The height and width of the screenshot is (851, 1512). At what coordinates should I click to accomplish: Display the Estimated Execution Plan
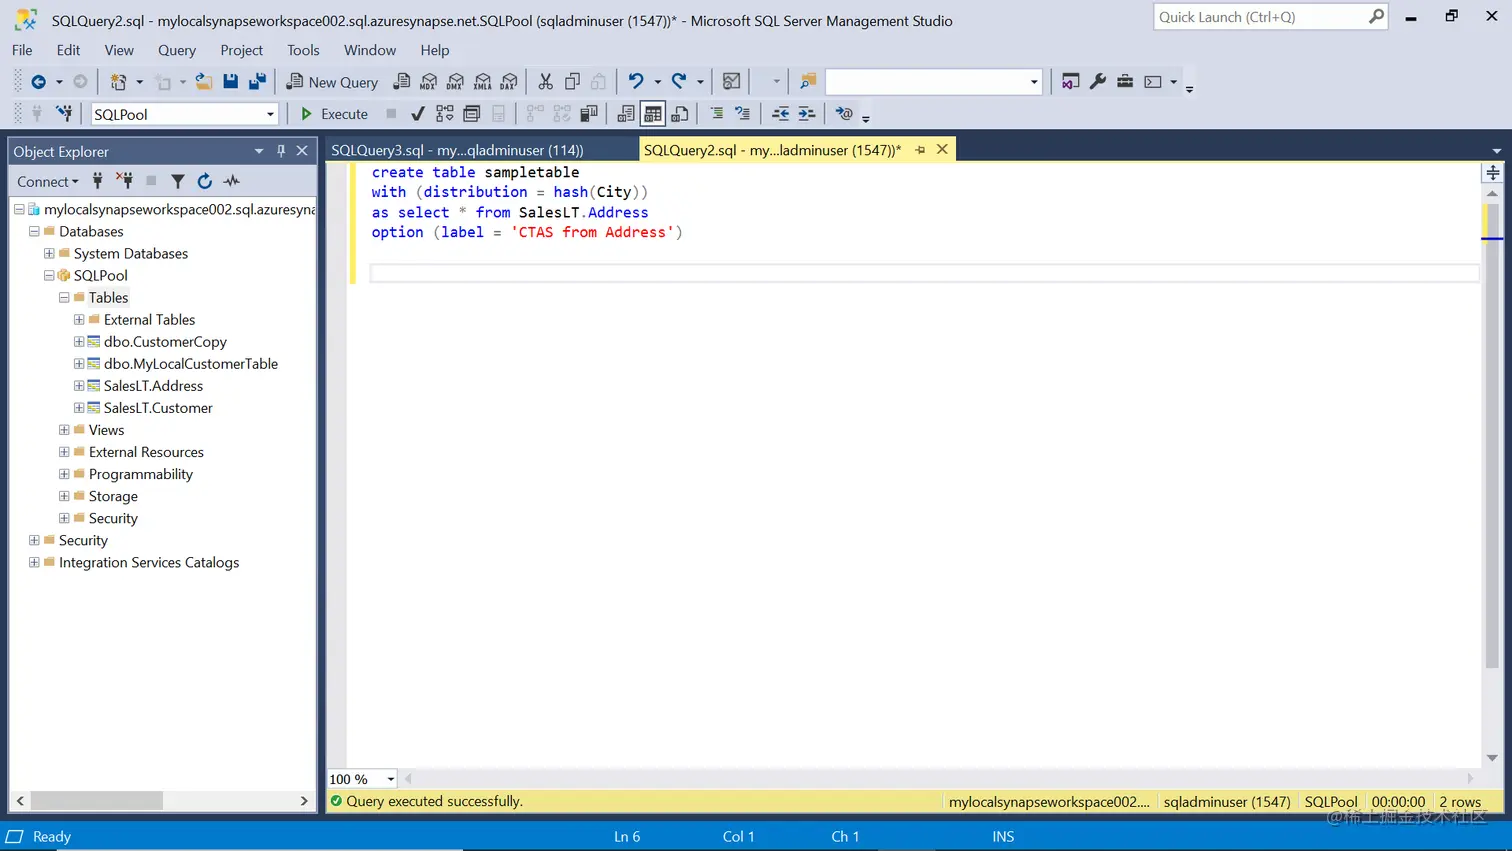coord(445,114)
